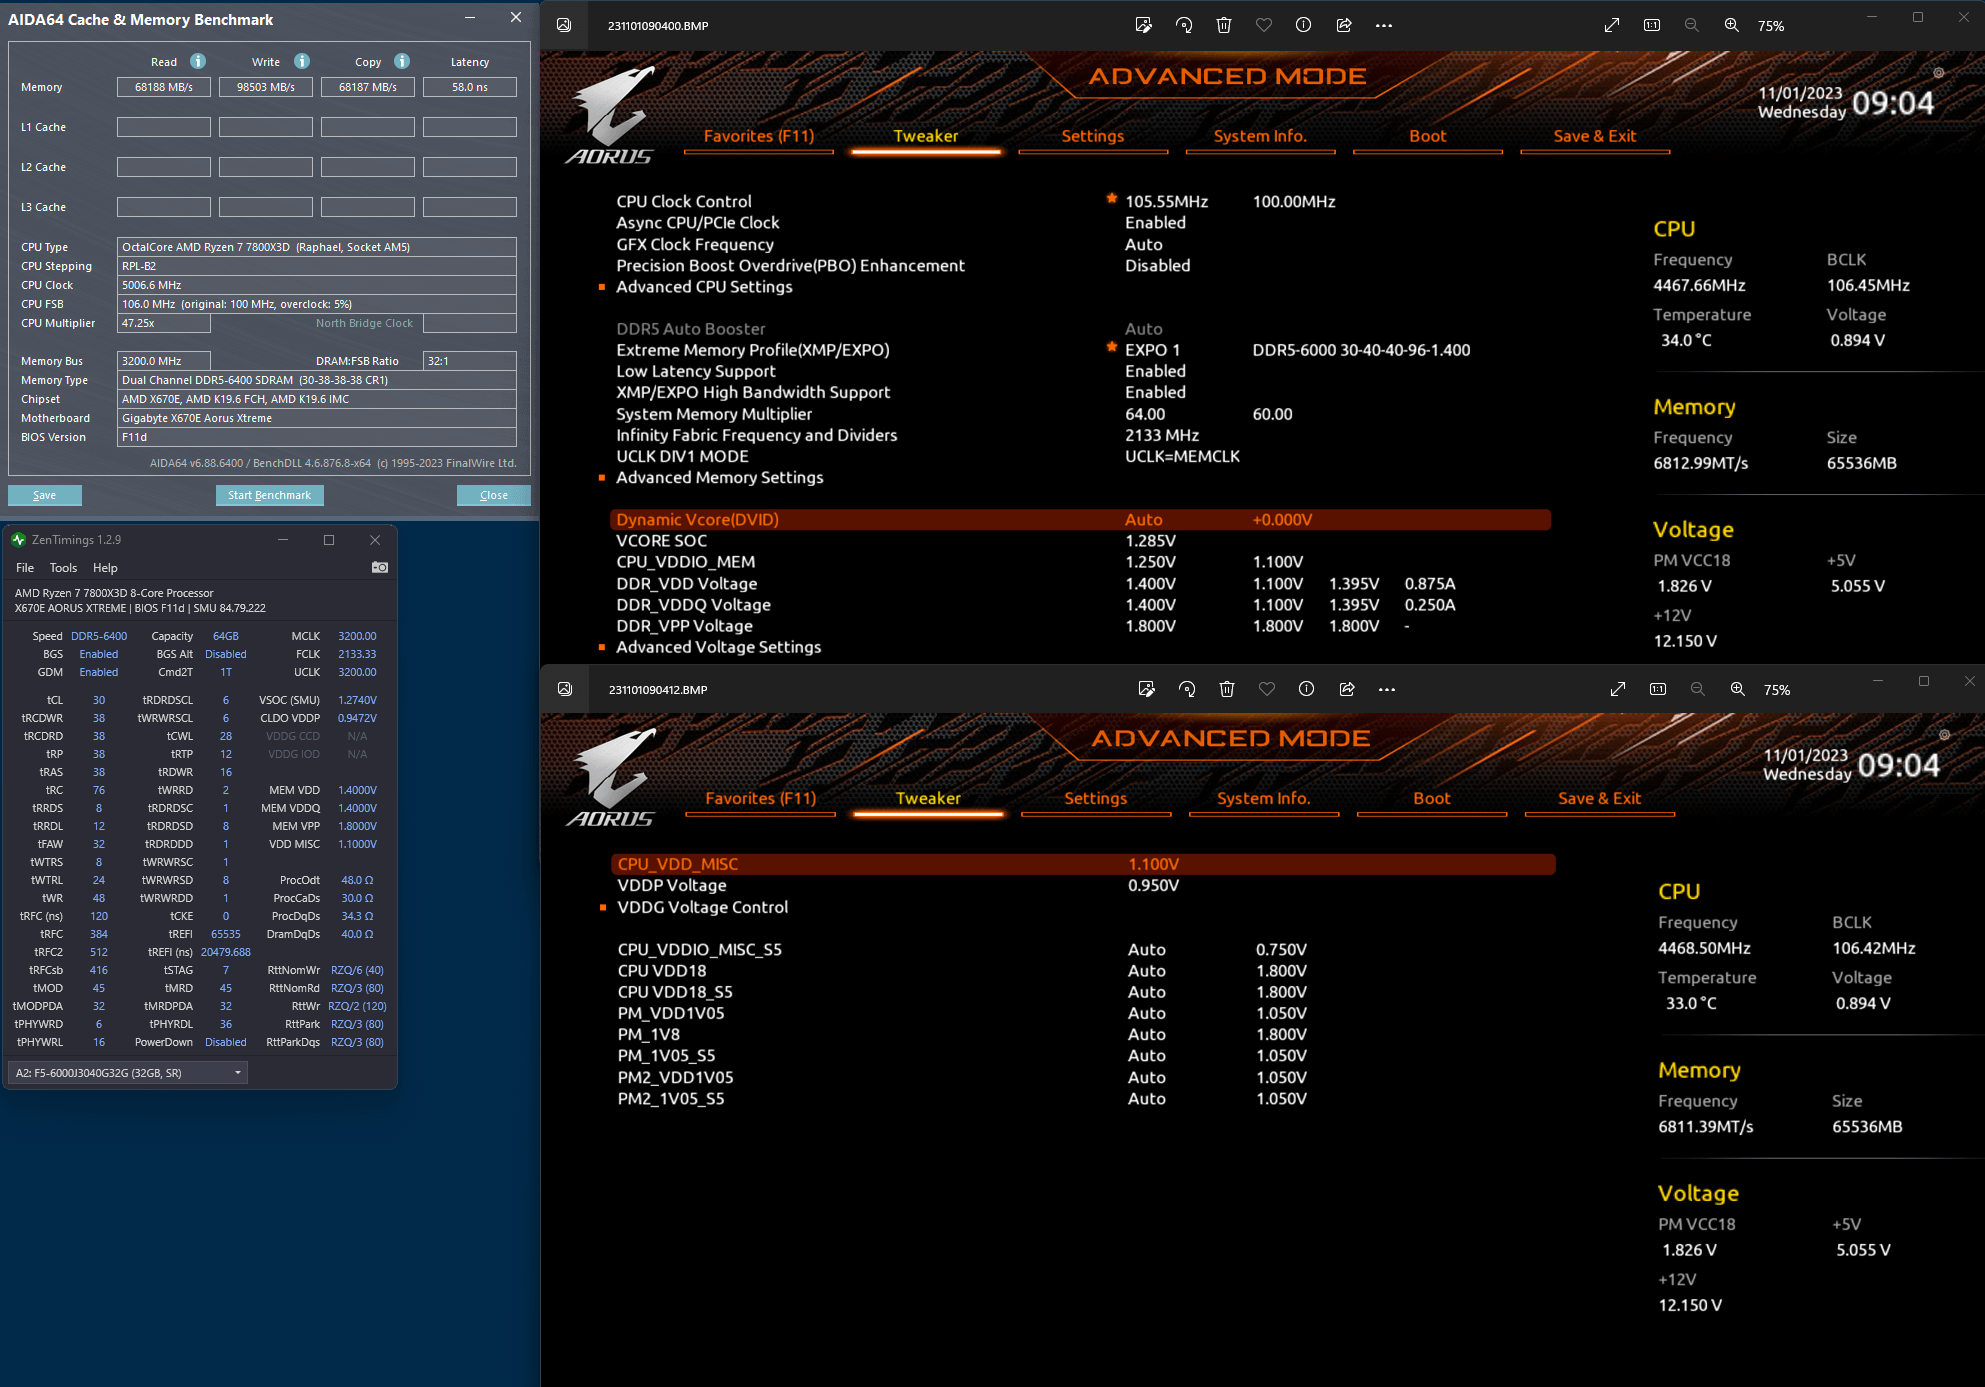Show 231101090412.BMP at actual size
Screen dimensions: 1985x1387
(x=1658, y=689)
